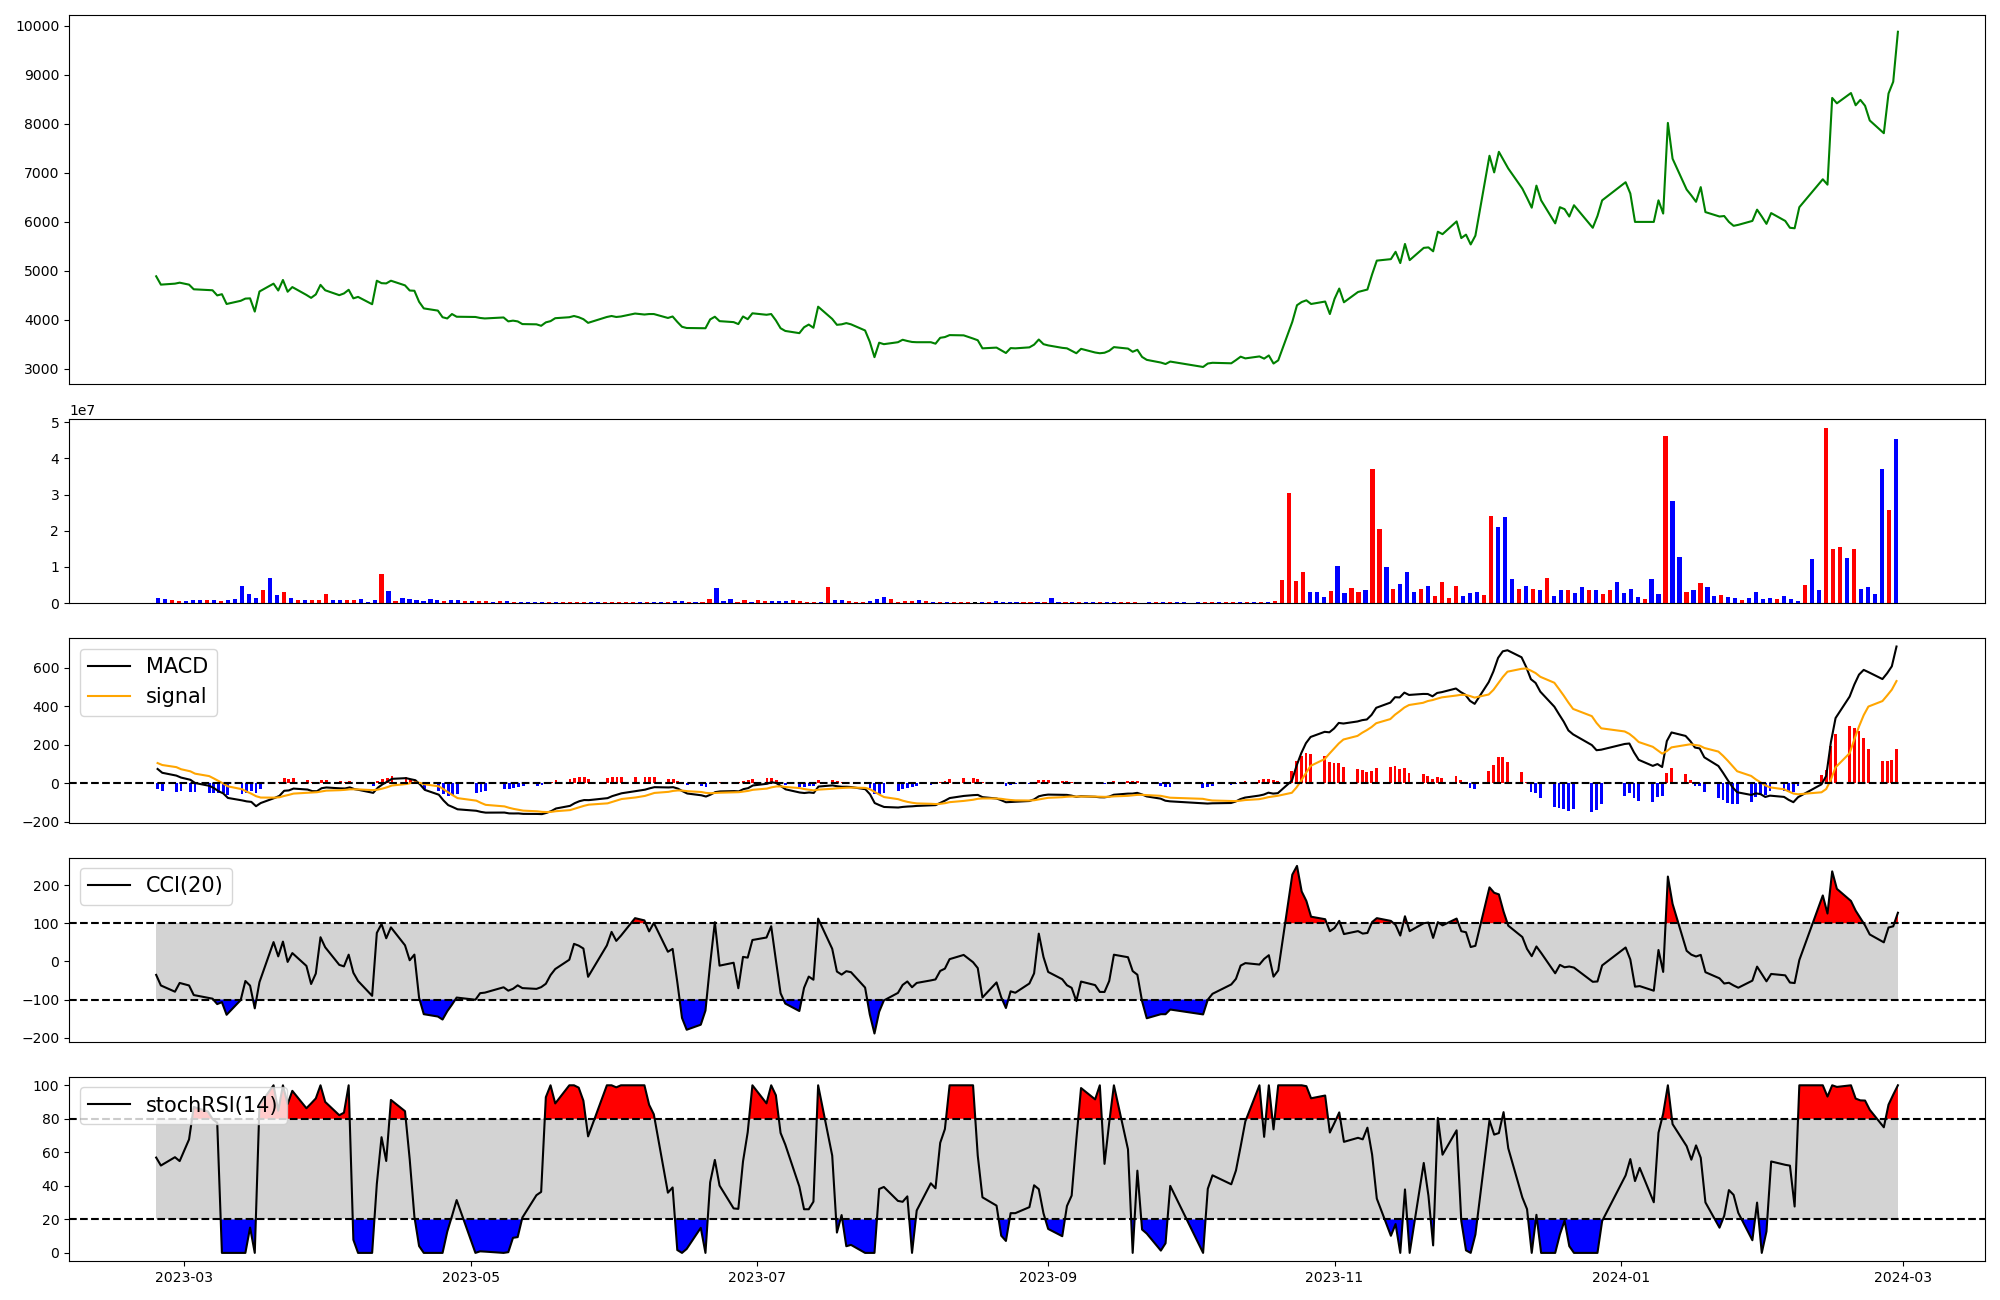Click the 2024-01 x-axis date label

click(1621, 1276)
